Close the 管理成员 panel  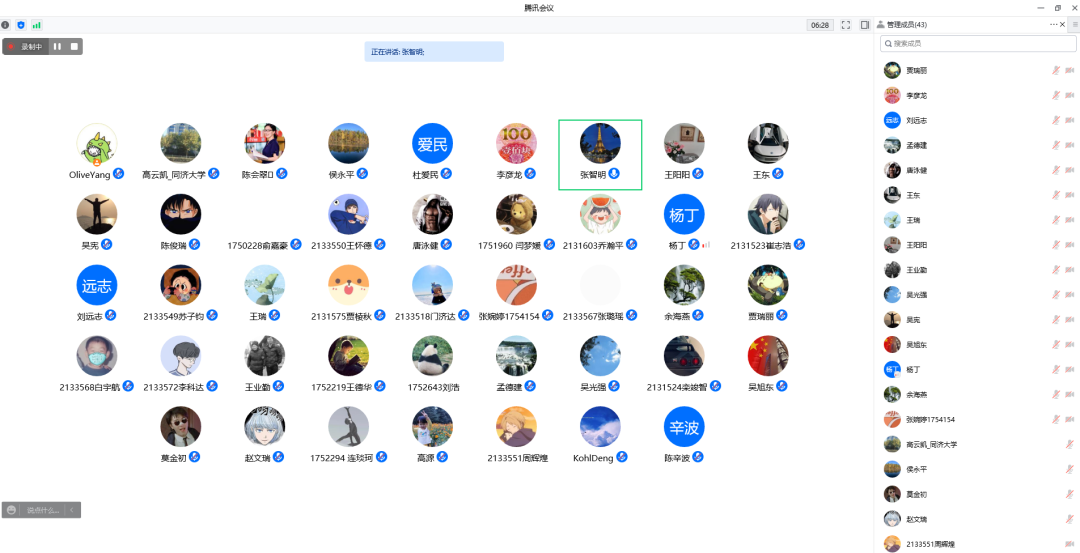point(1062,24)
